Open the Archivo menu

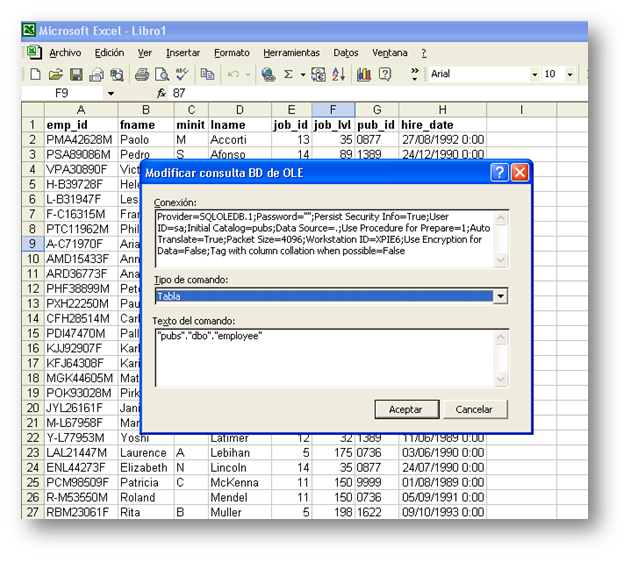pos(65,53)
